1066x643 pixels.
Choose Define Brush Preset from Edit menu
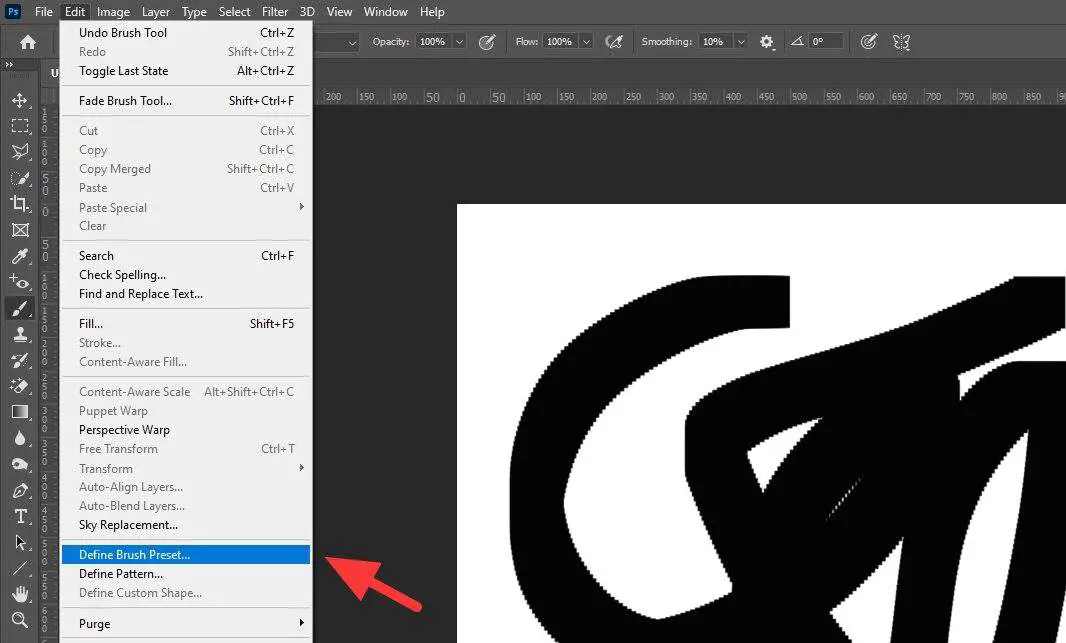pyautogui.click(x=133, y=554)
